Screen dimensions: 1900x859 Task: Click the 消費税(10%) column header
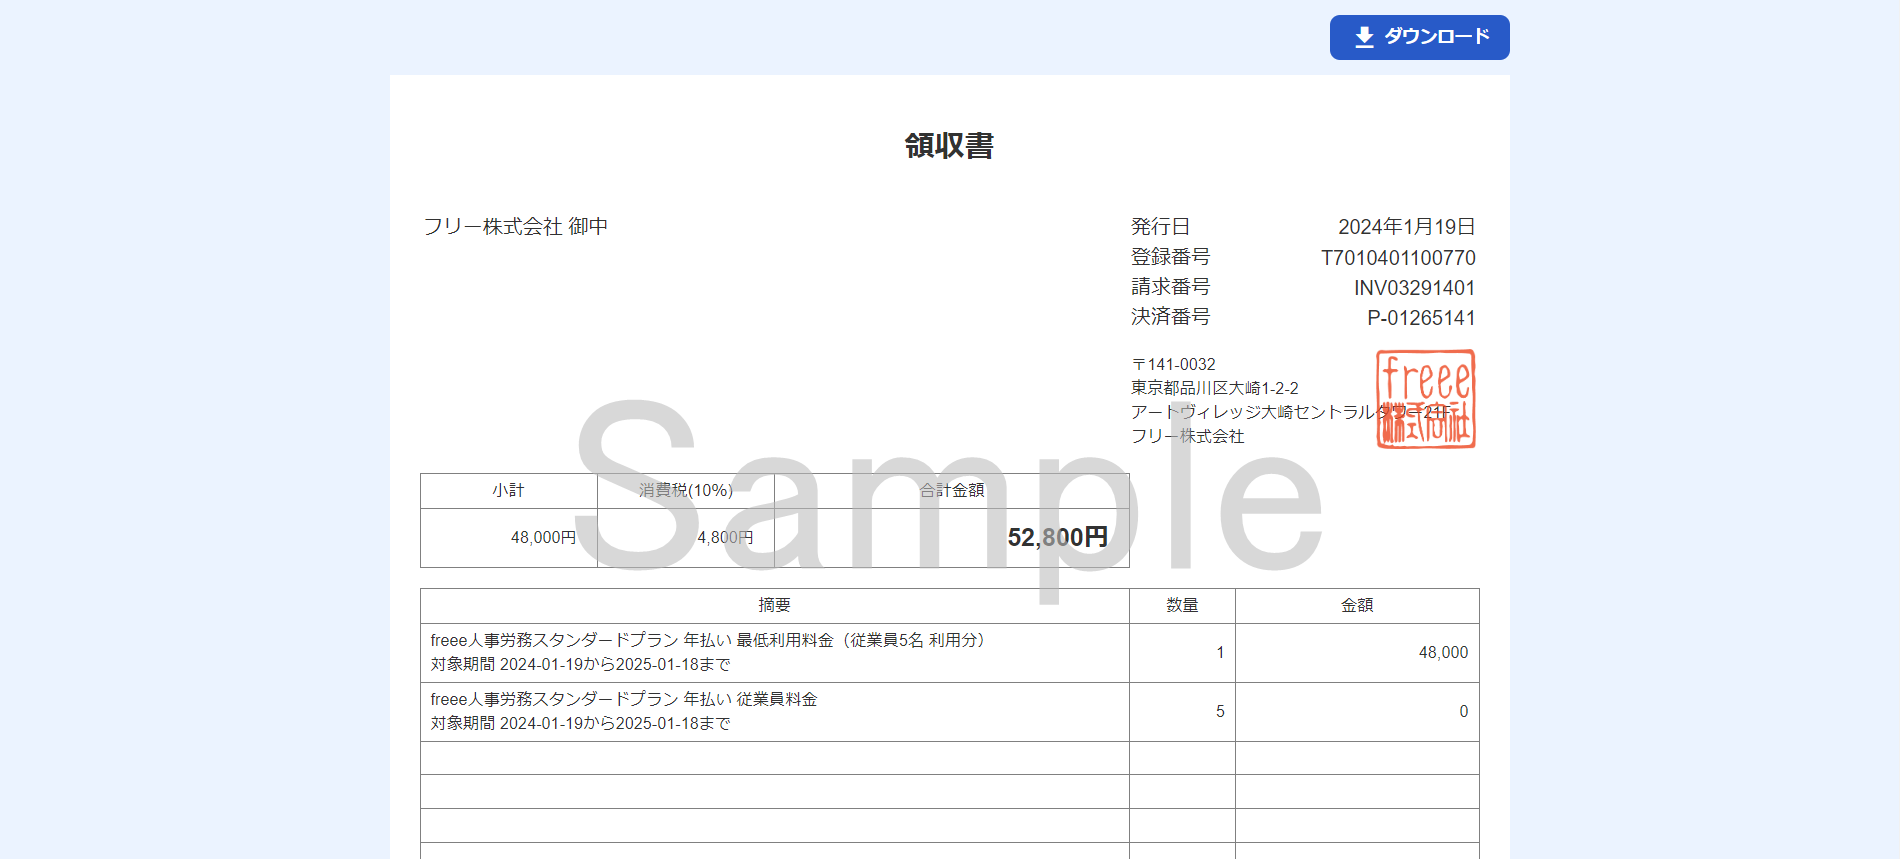(686, 491)
